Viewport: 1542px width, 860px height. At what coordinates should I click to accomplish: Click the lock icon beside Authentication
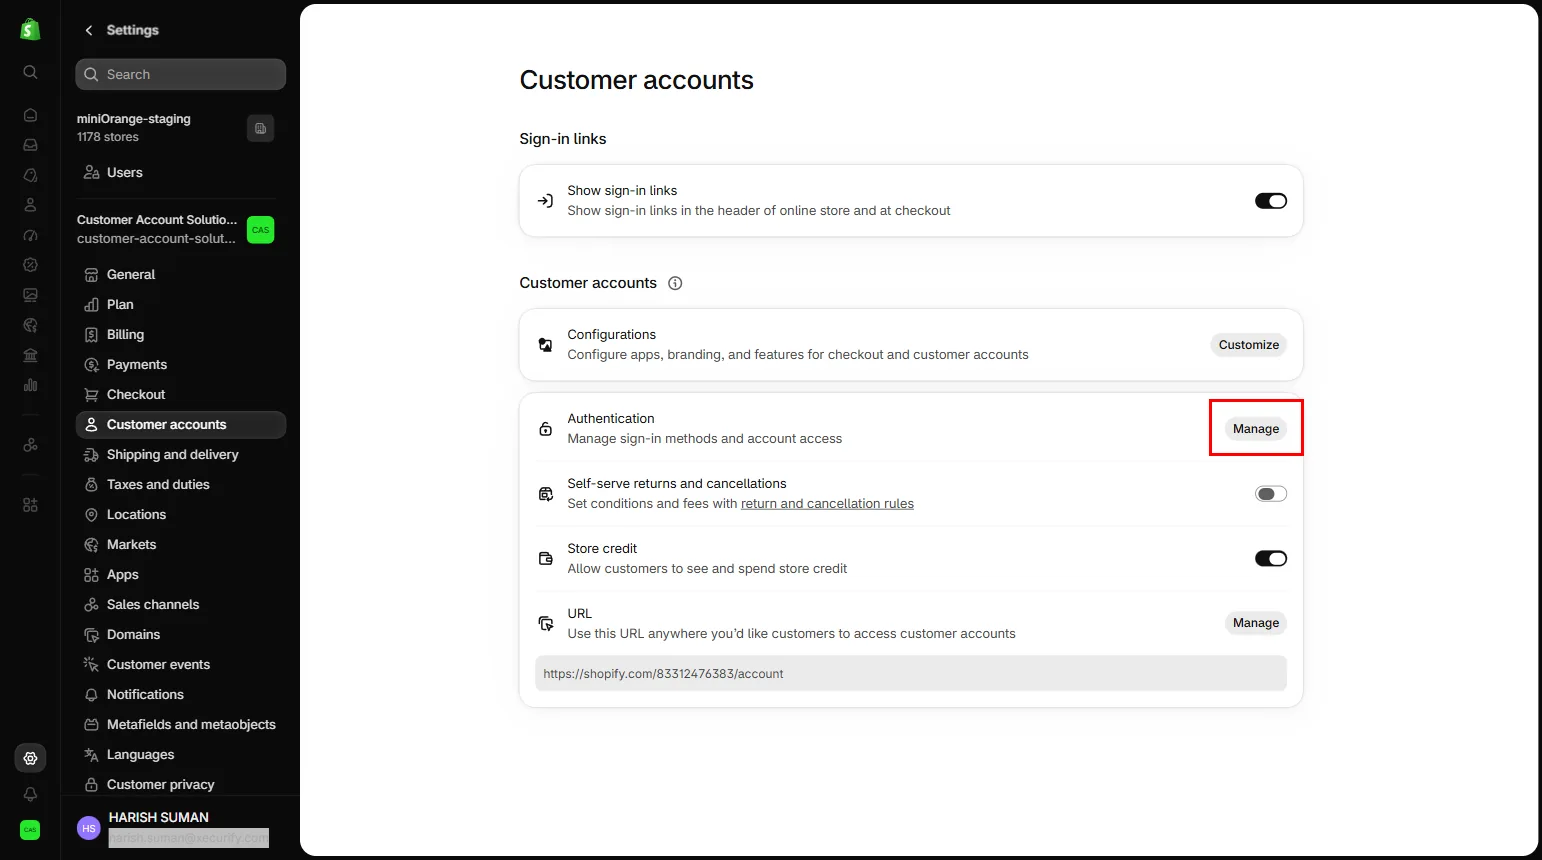tap(545, 429)
